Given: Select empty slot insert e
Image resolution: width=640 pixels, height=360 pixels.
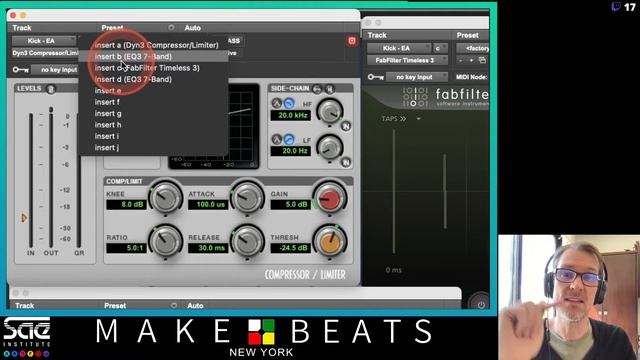Looking at the screenshot, I should click(108, 91).
